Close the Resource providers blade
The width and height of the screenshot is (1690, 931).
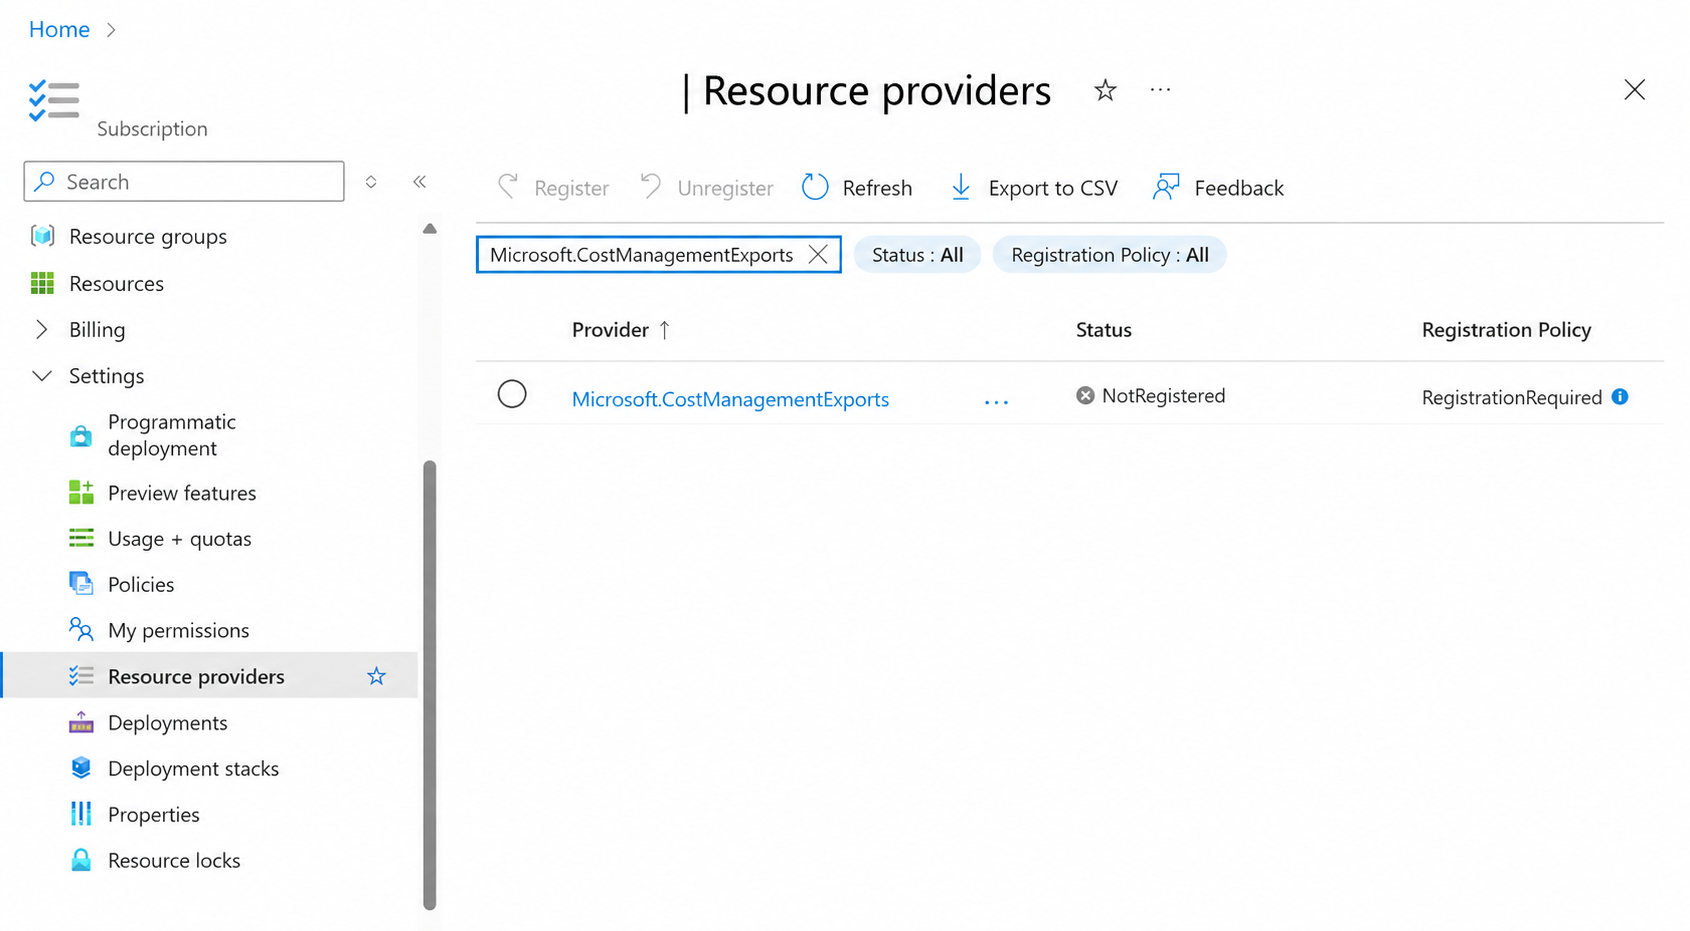click(1634, 90)
